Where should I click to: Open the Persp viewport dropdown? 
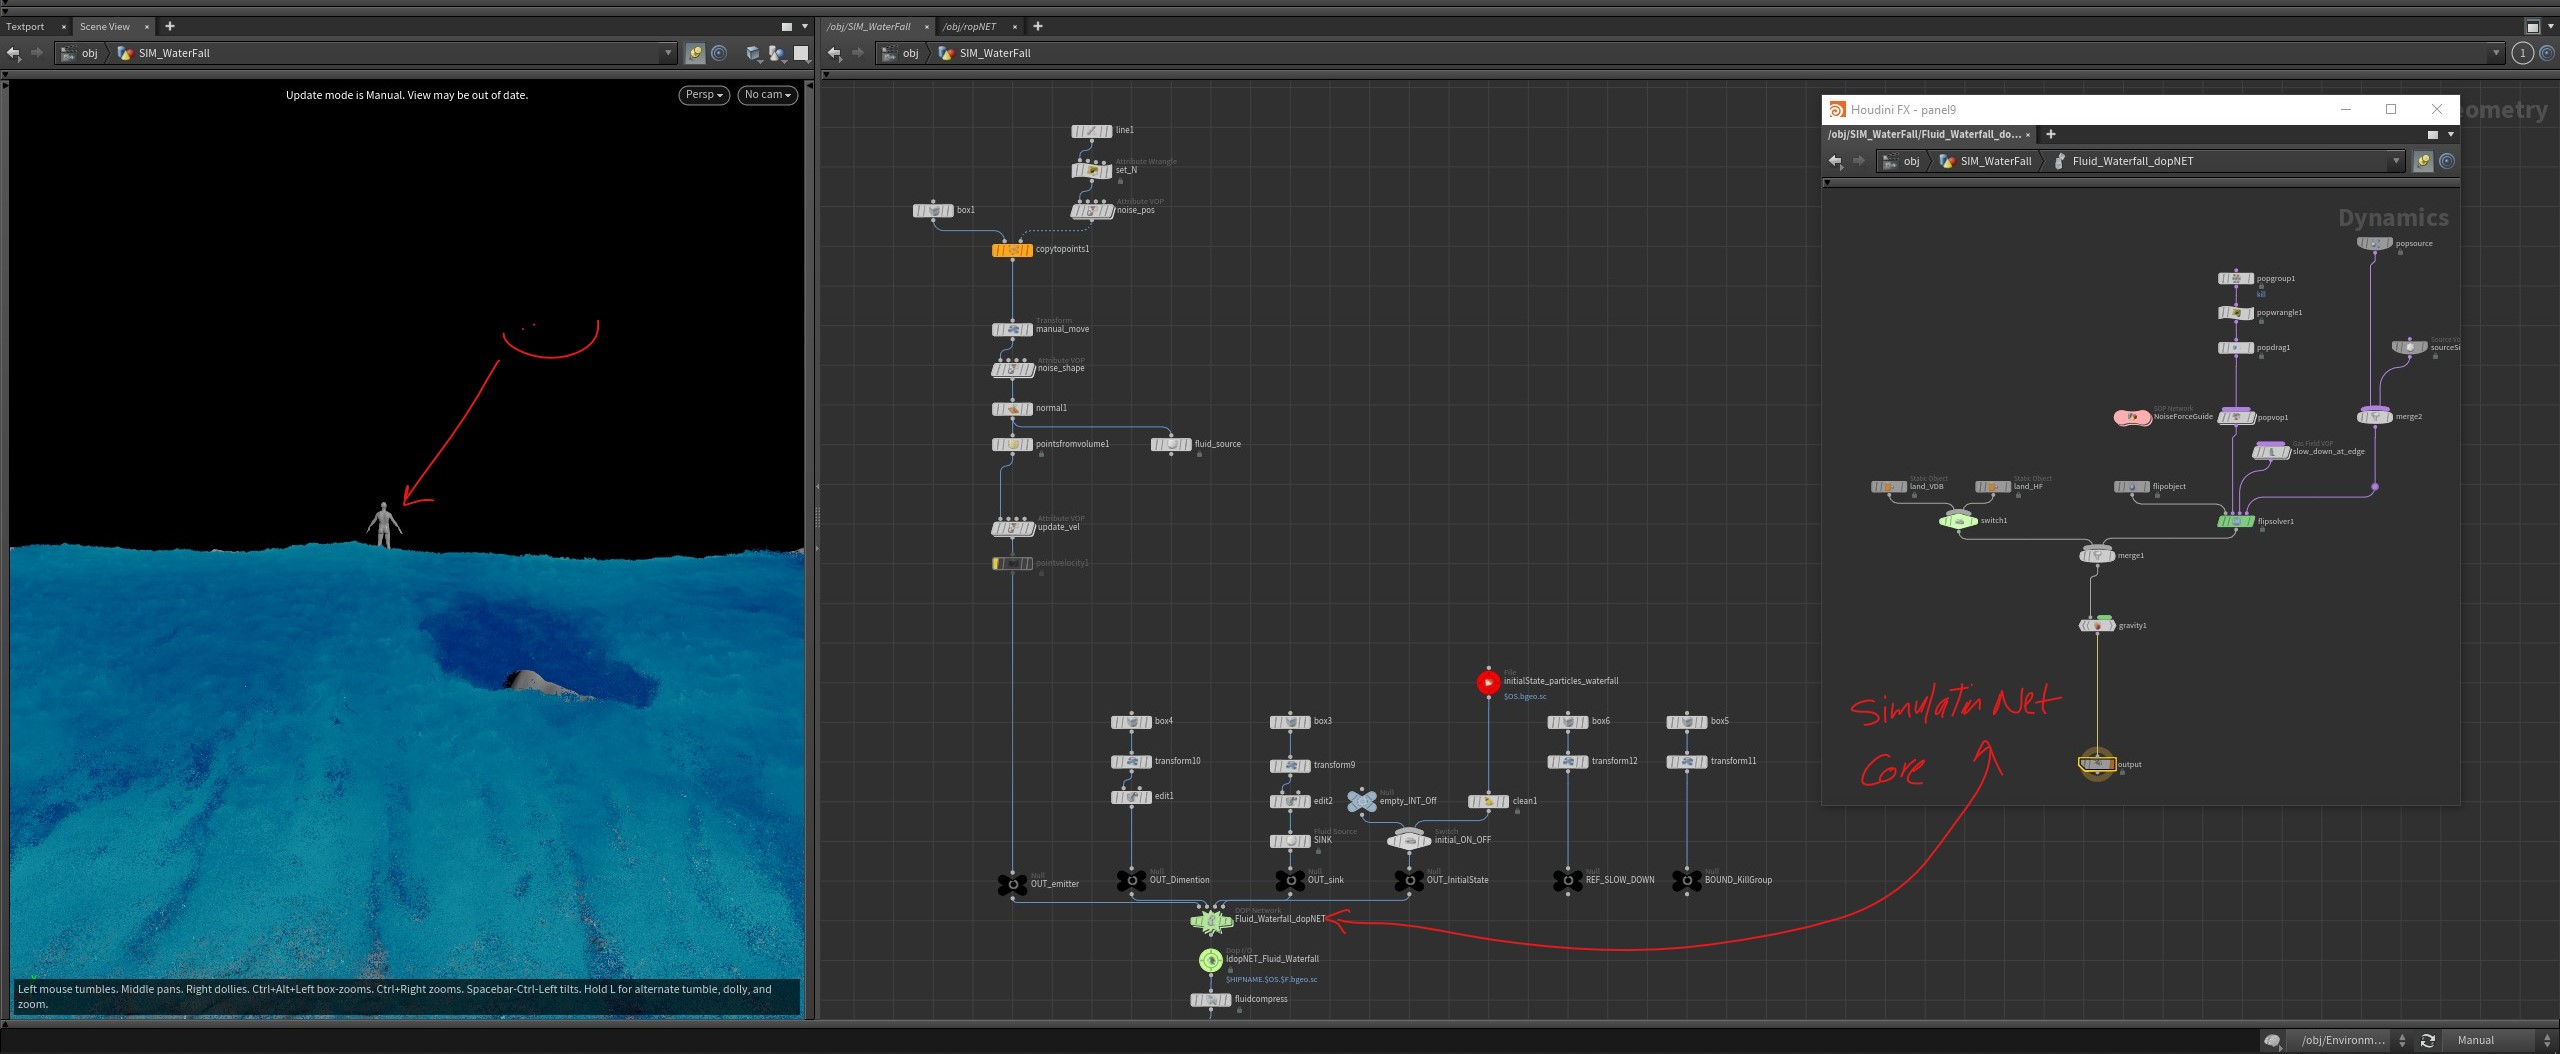click(704, 95)
